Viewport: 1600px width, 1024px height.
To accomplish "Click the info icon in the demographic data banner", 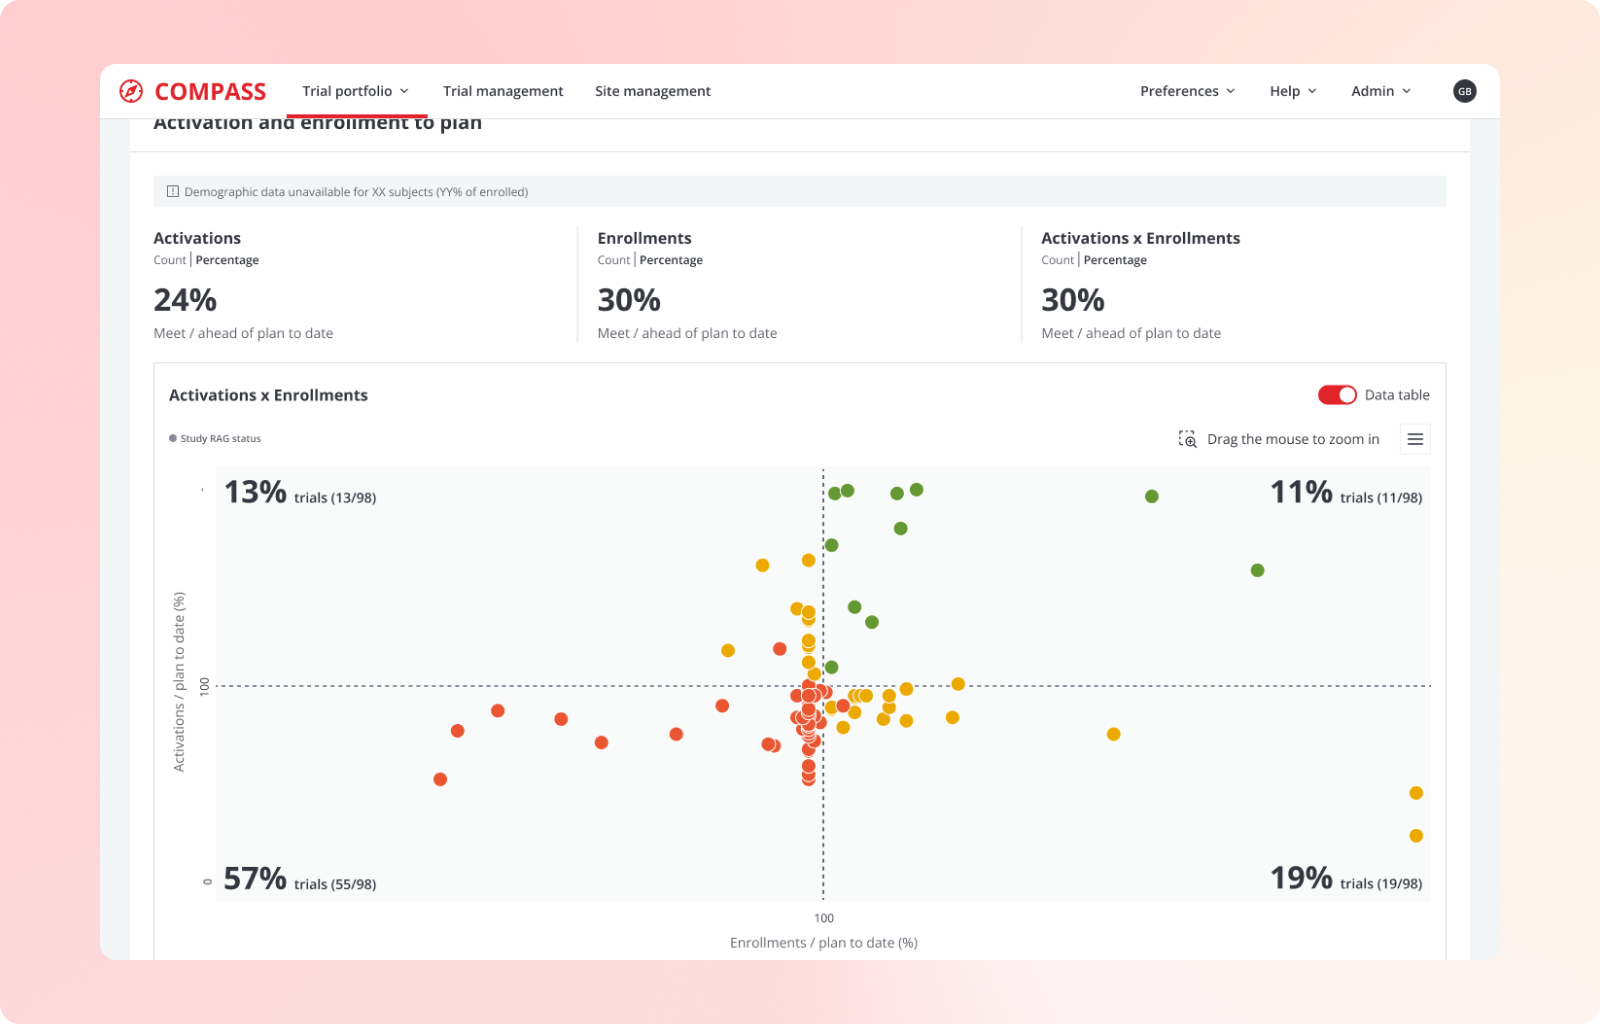I will pyautogui.click(x=173, y=191).
